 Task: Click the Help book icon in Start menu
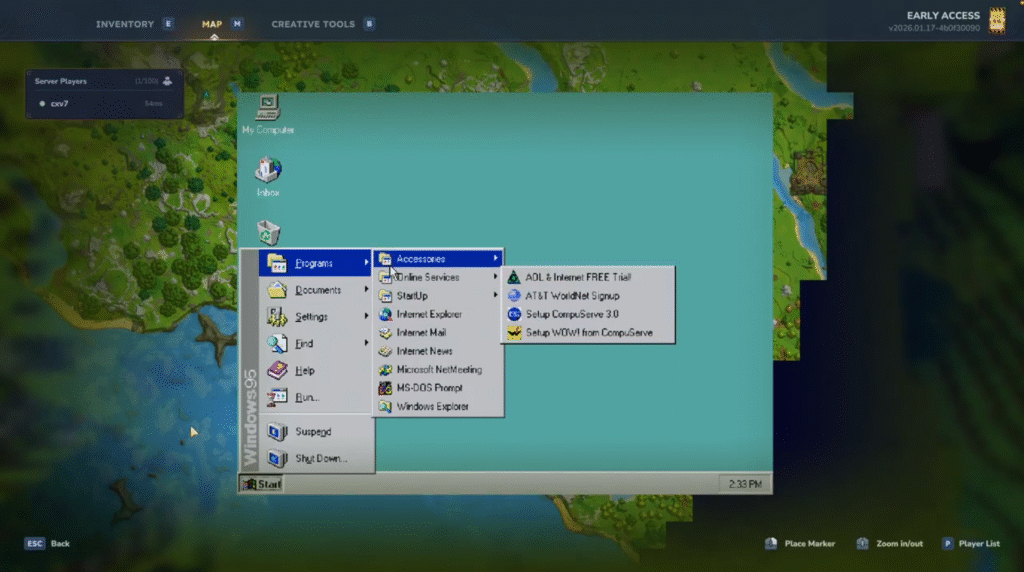[x=277, y=370]
